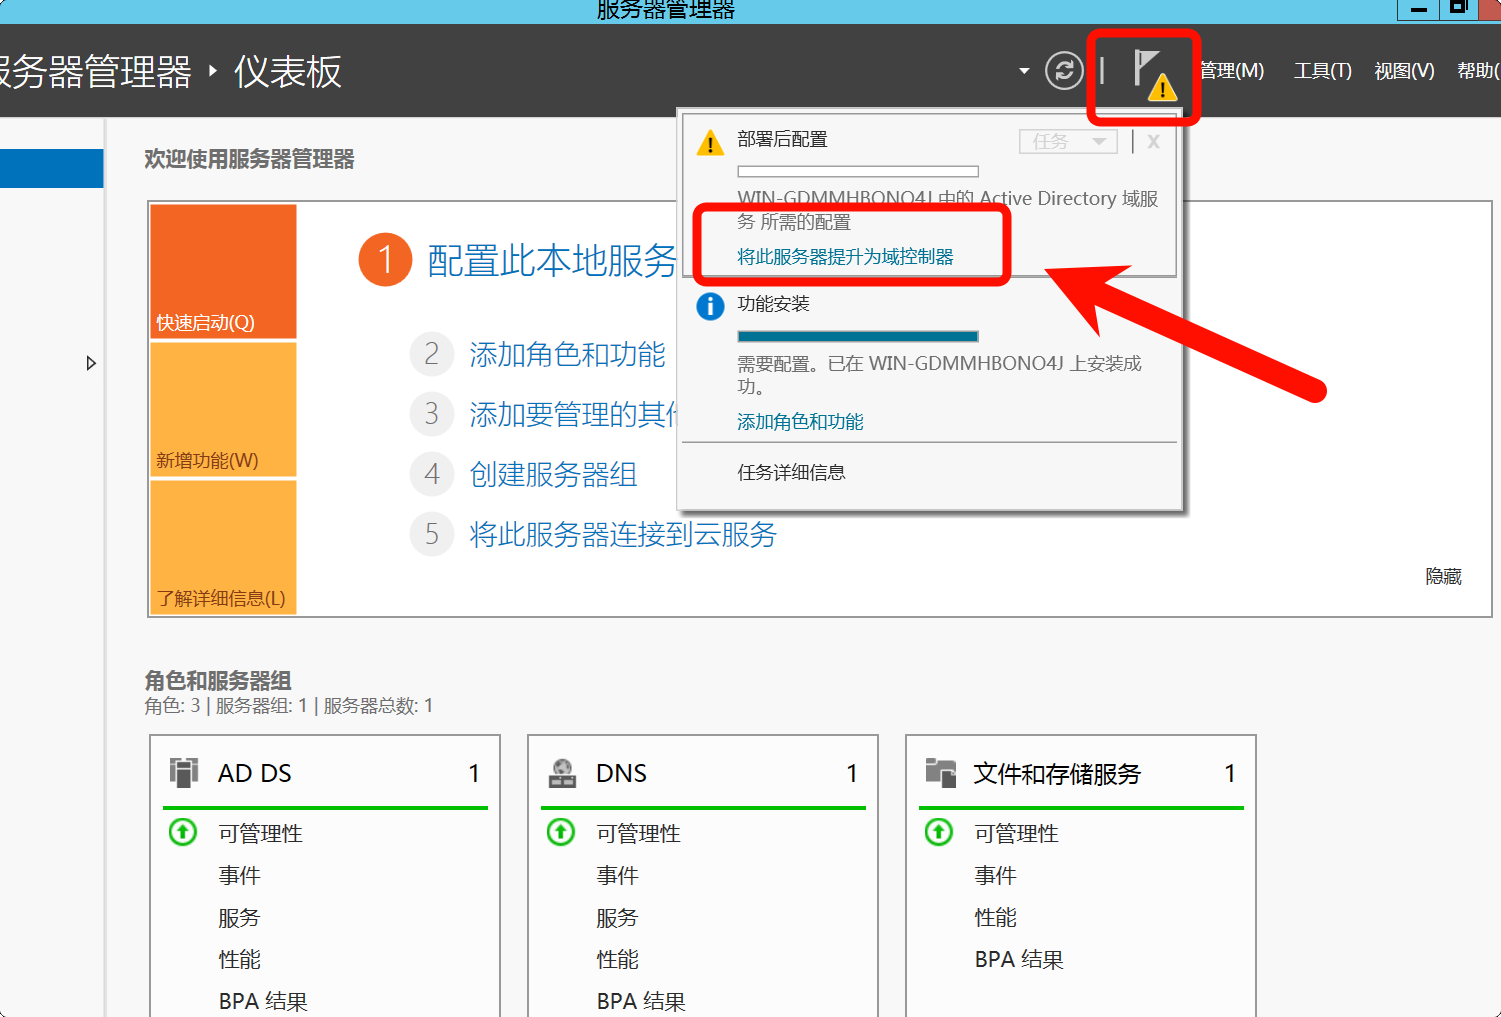Click the warning icon beside 部署后配置
The image size is (1501, 1017).
[x=710, y=143]
